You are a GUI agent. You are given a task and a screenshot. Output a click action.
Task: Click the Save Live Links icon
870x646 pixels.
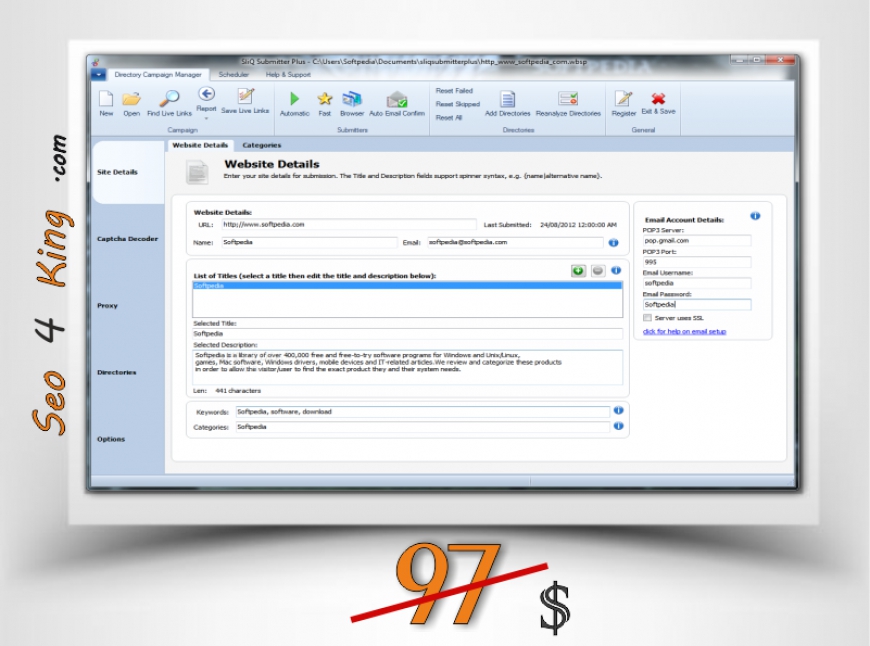click(245, 96)
